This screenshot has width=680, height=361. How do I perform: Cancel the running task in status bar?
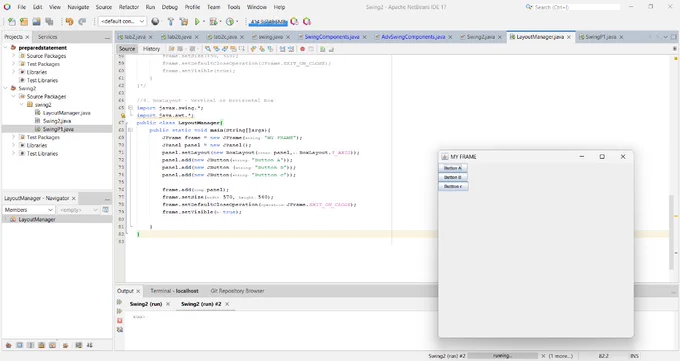click(x=543, y=356)
